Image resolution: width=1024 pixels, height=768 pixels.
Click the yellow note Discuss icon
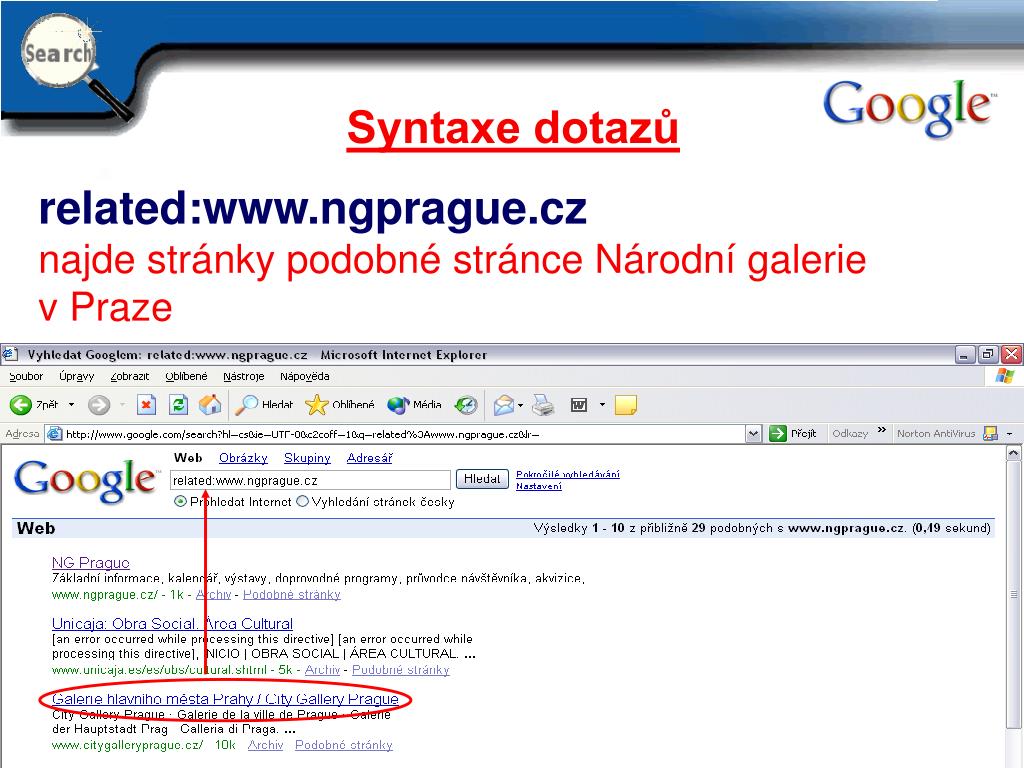click(626, 405)
